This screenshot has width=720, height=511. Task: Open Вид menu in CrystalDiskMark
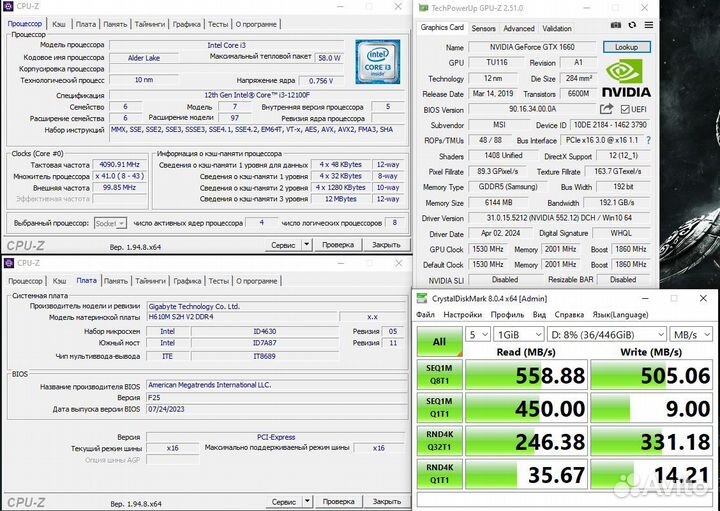539,314
